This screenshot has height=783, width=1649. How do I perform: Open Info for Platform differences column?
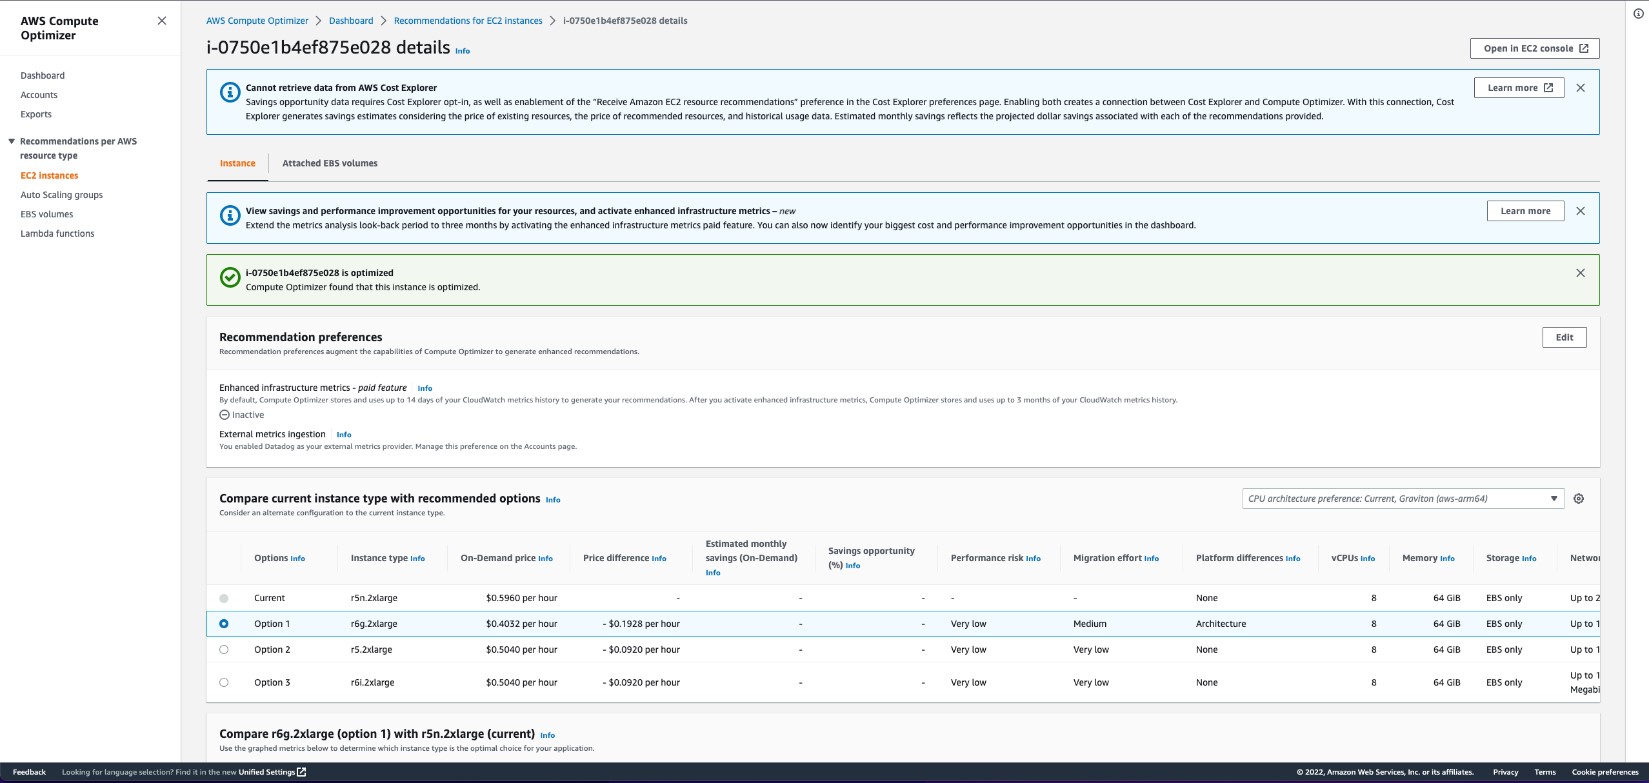click(1293, 559)
